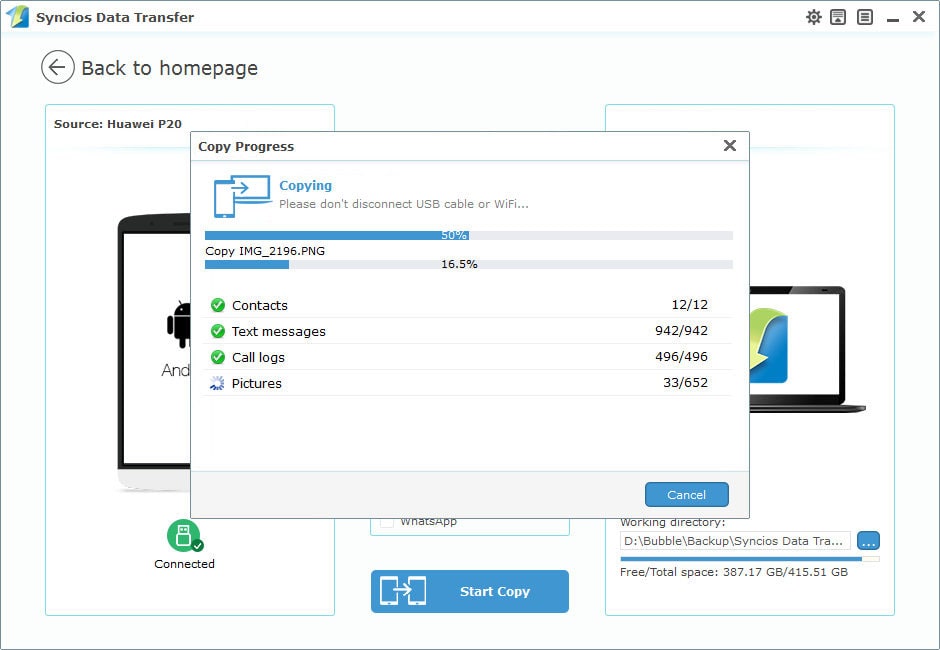Click the blue Copying heading
The image size is (940, 650).
pos(305,185)
